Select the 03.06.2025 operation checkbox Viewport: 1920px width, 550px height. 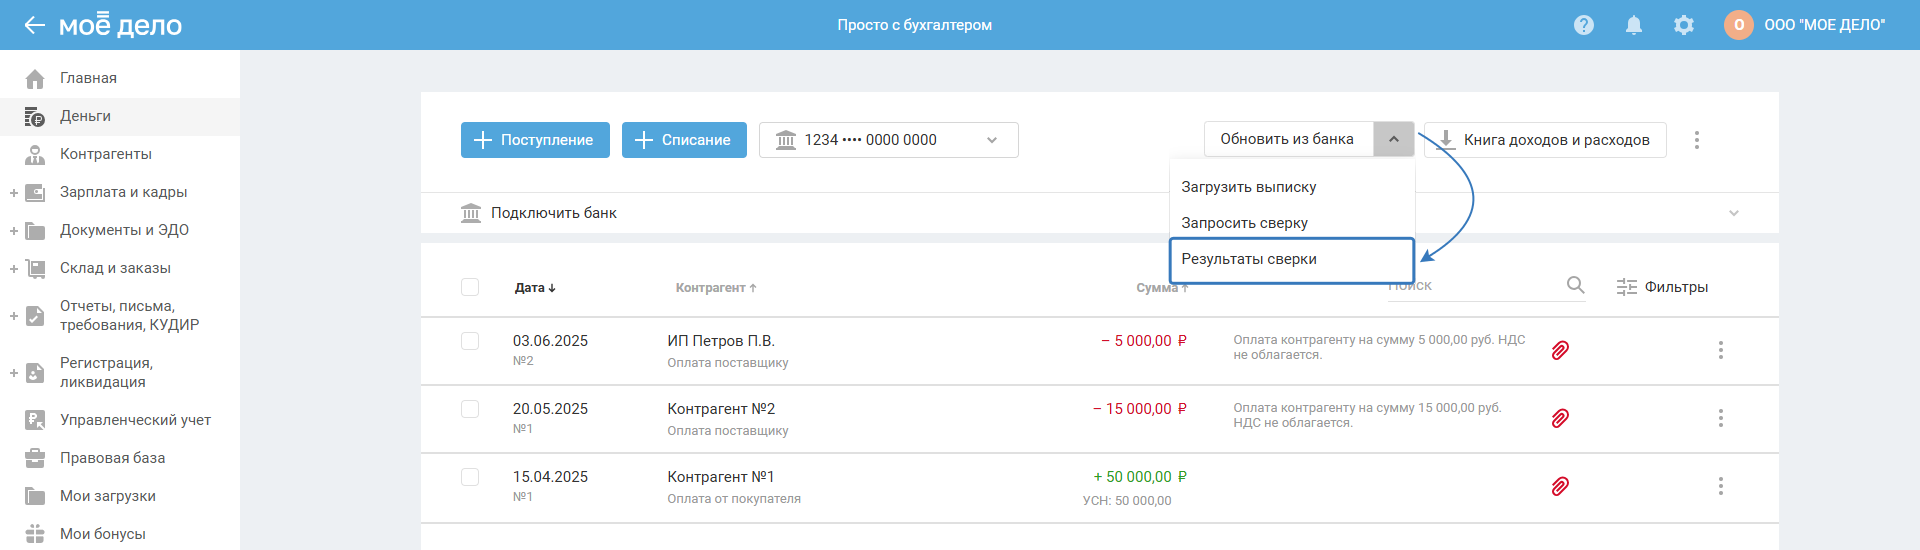470,341
